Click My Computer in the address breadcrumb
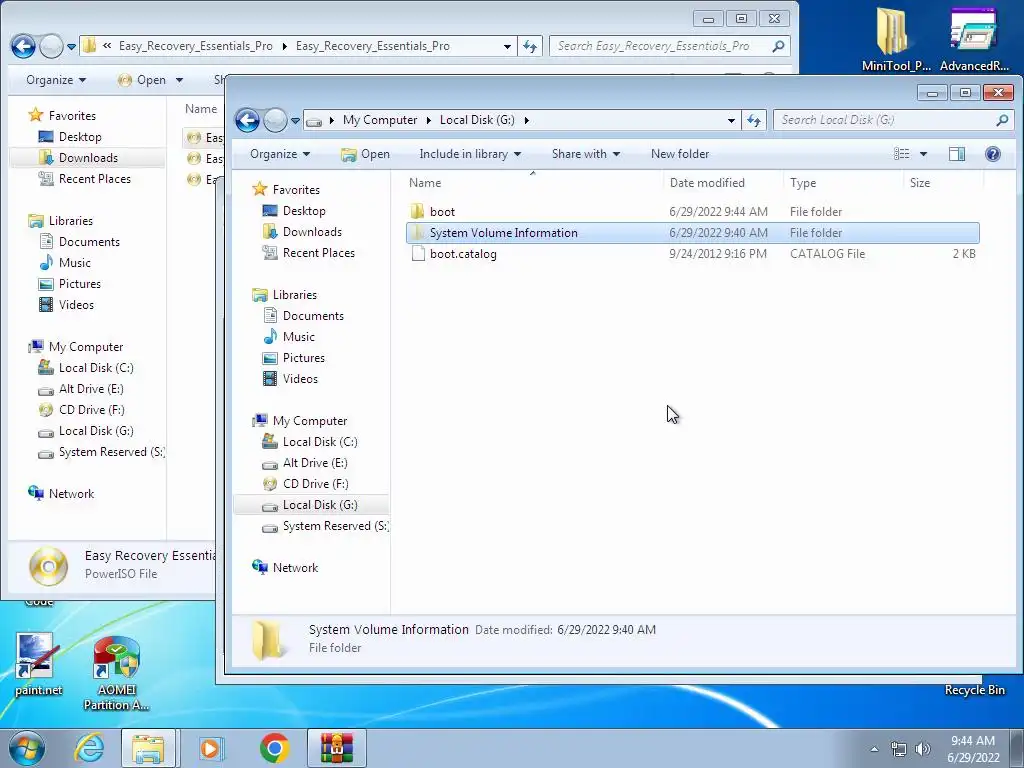Viewport: 1024px width, 768px height. click(379, 120)
